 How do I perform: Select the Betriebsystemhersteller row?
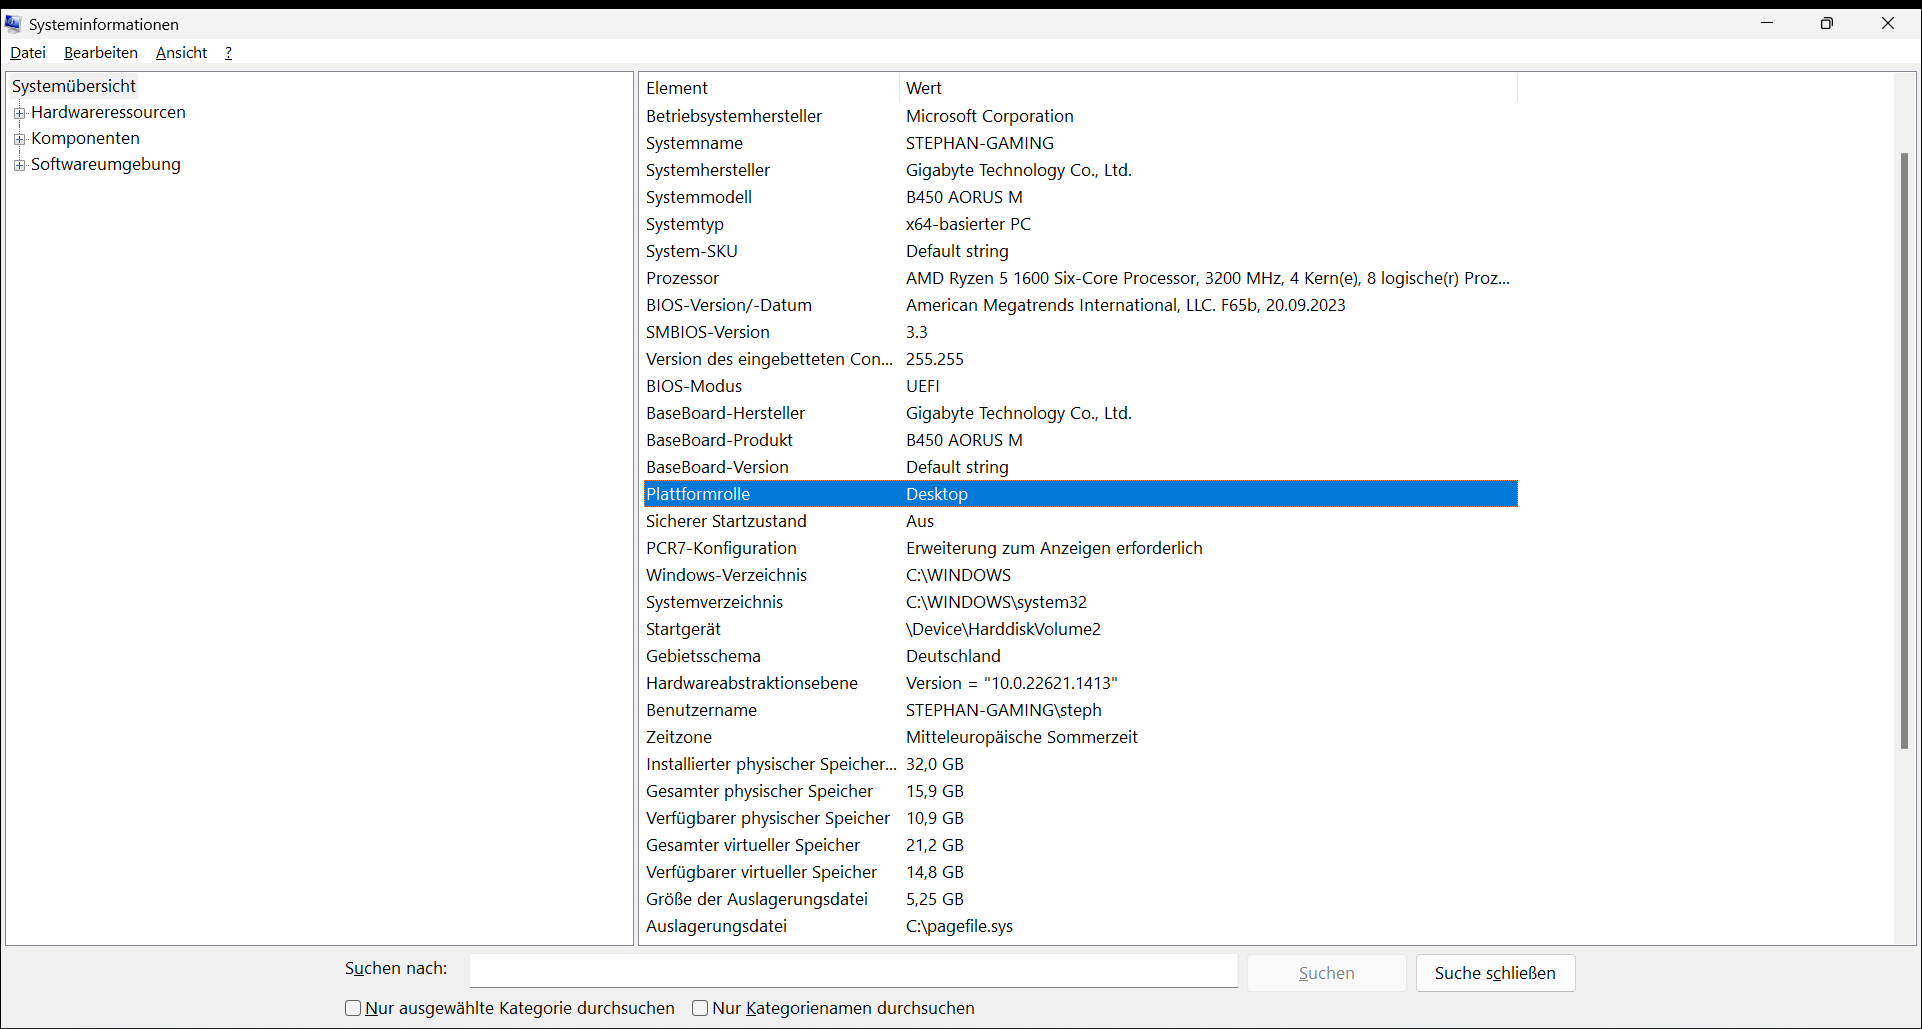pyautogui.click(x=1081, y=116)
